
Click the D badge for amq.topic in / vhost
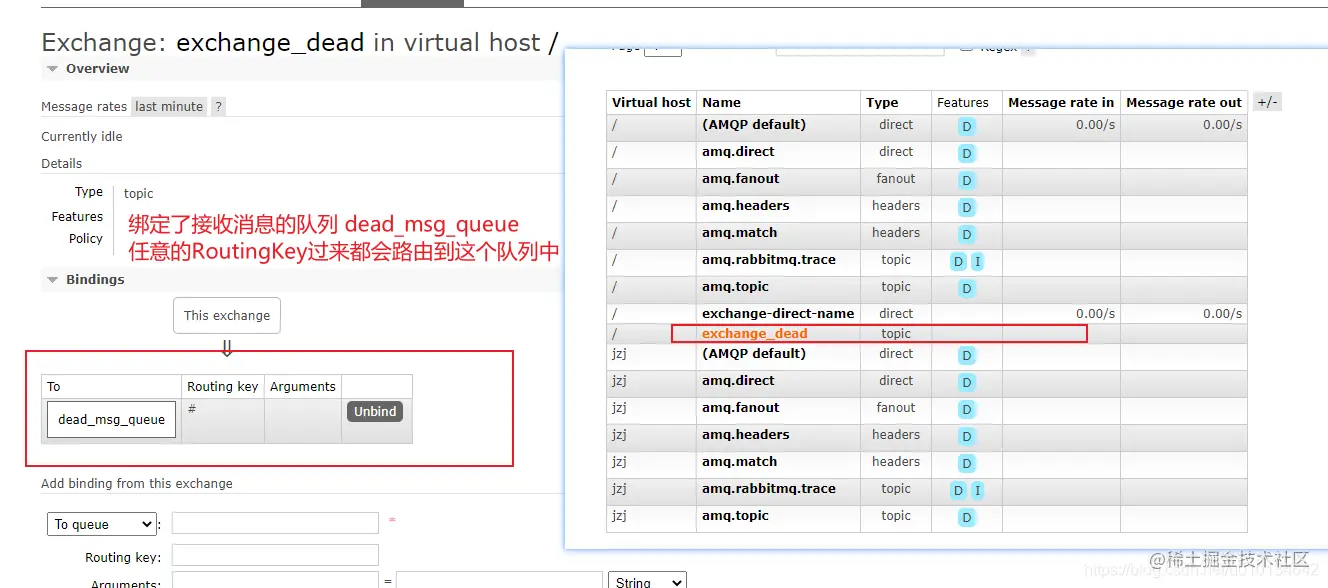coord(967,289)
